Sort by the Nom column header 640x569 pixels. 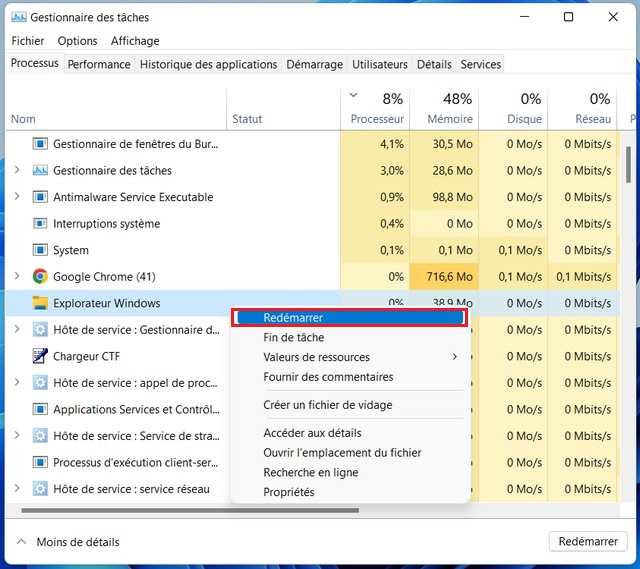pyautogui.click(x=116, y=109)
